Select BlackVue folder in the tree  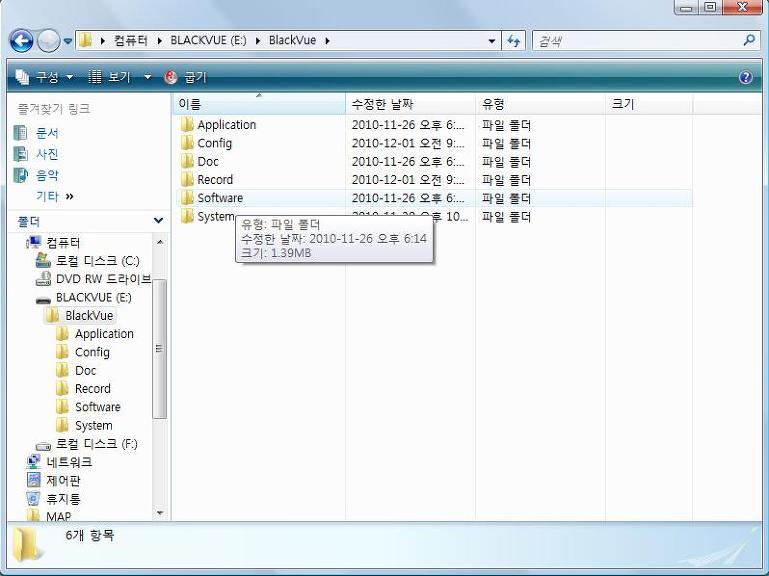pyautogui.click(x=89, y=315)
